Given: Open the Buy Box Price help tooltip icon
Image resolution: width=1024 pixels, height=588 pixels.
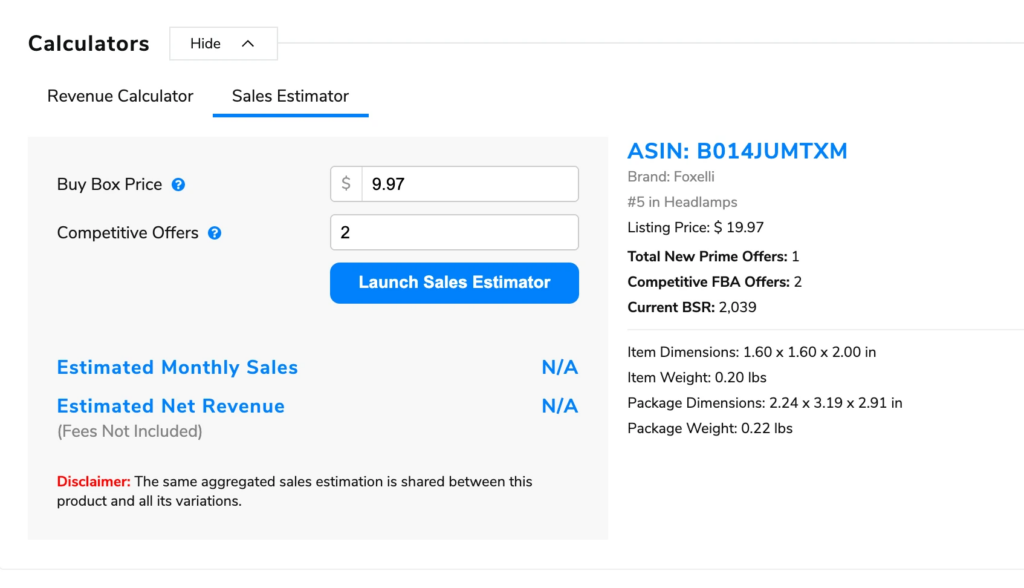Looking at the screenshot, I should 179,184.
